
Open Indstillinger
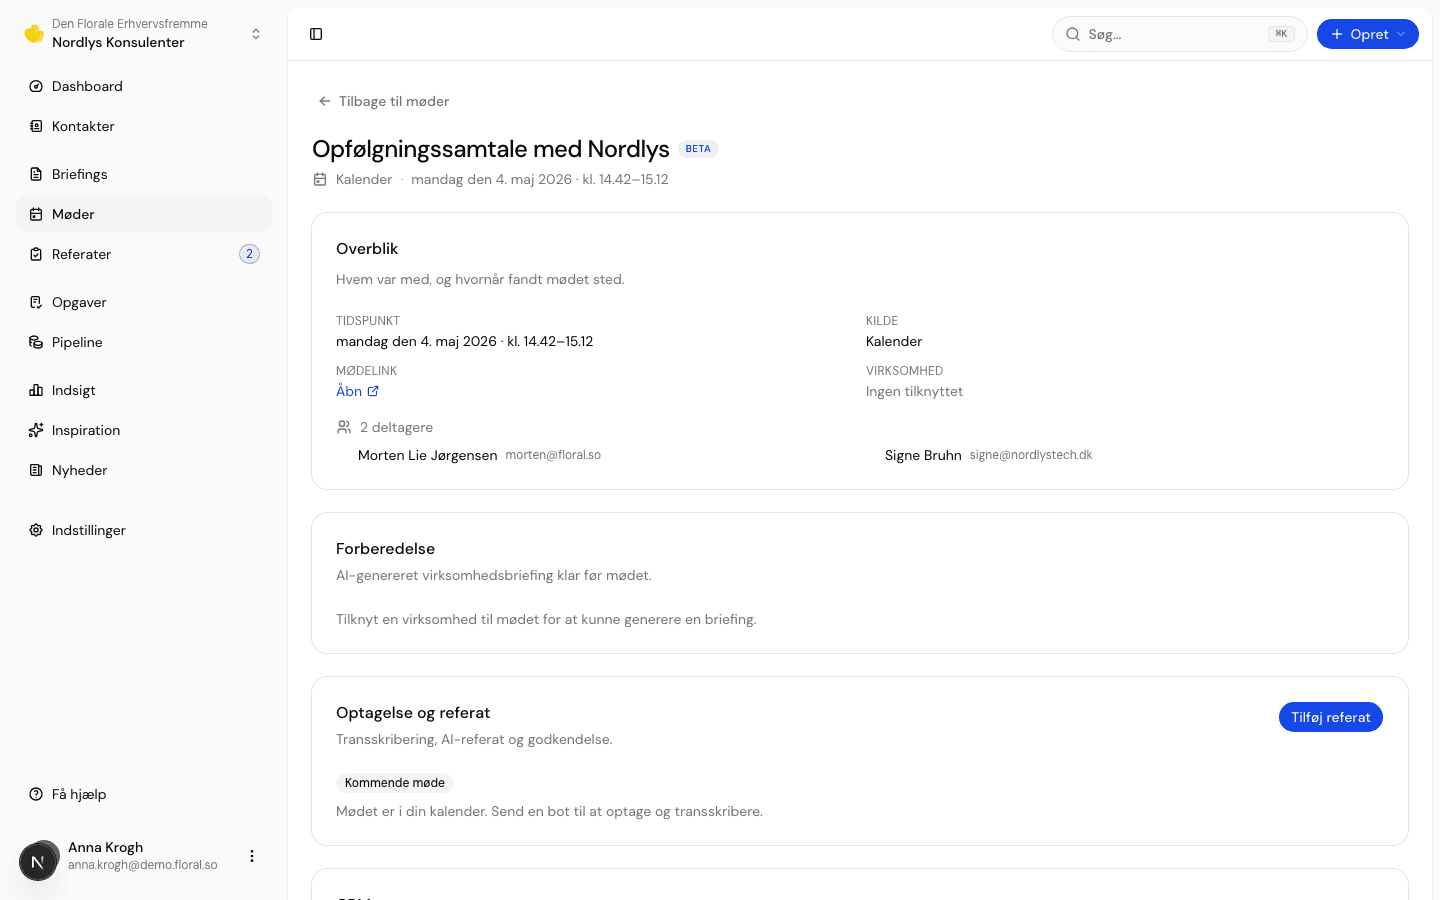coord(144,530)
